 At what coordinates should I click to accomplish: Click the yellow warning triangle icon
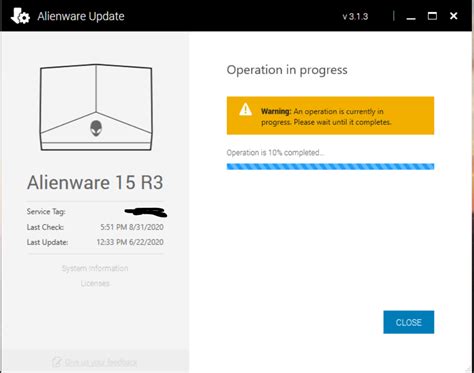246,110
